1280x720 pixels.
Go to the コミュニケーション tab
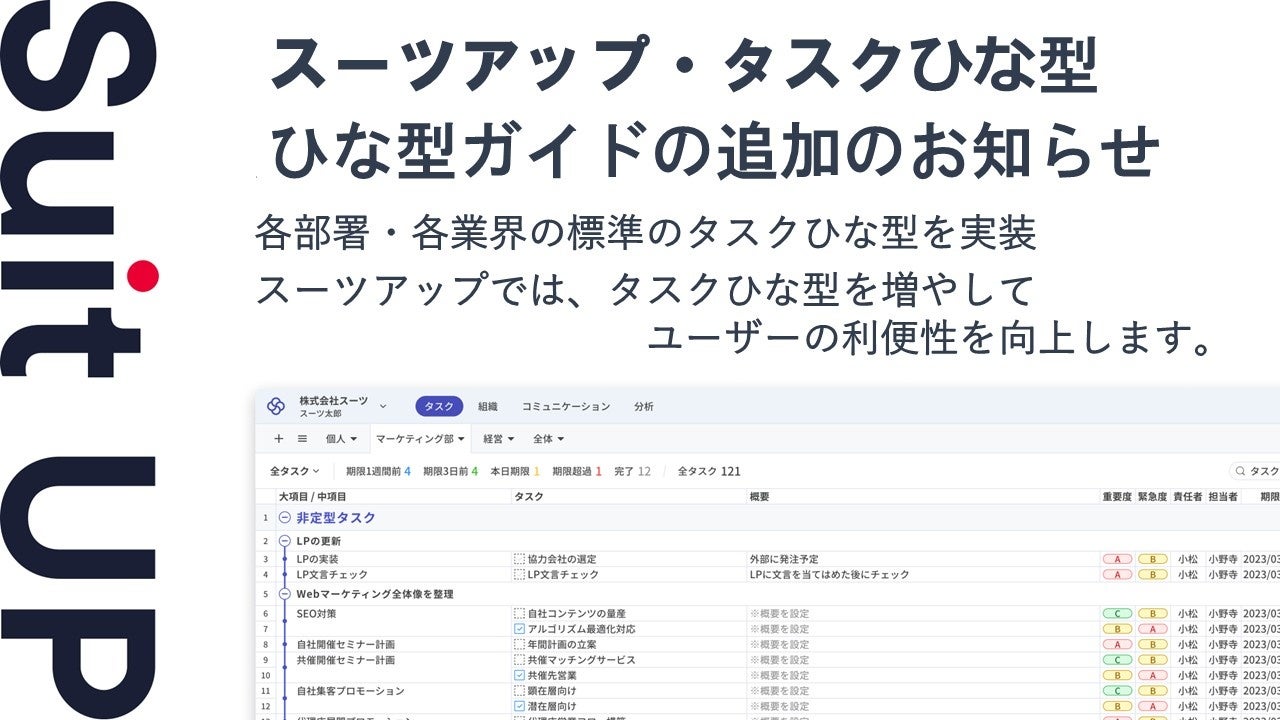(x=566, y=407)
